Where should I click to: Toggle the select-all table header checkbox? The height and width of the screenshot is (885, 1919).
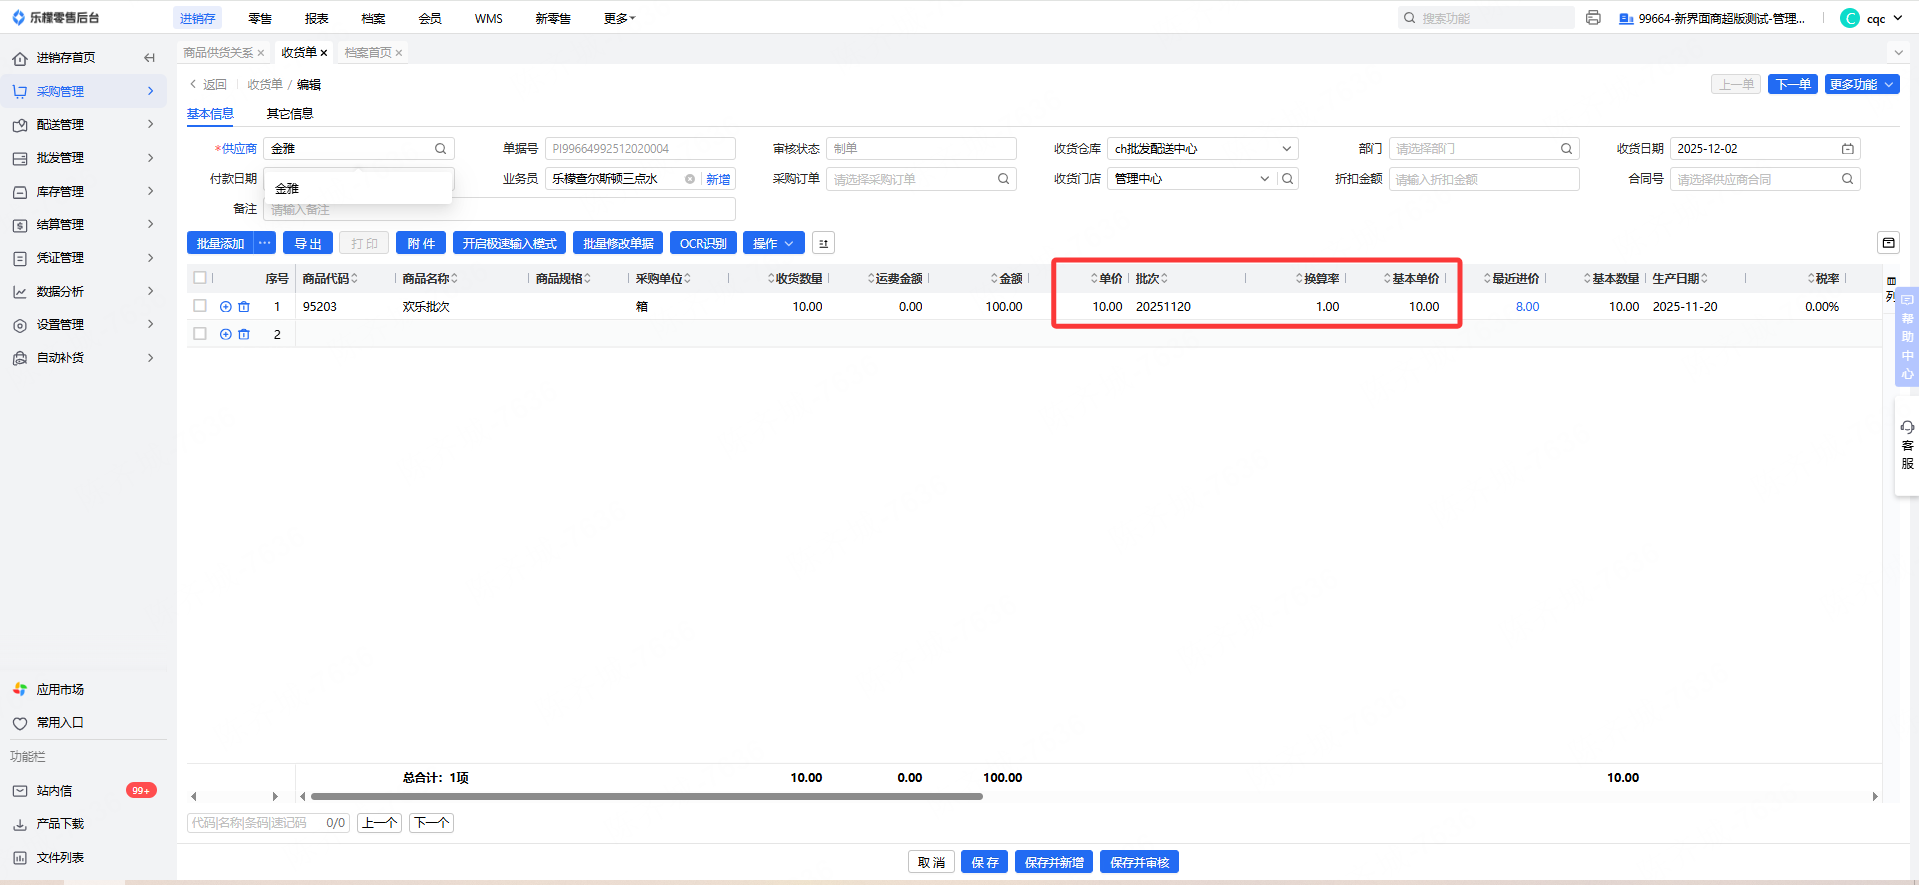click(200, 278)
